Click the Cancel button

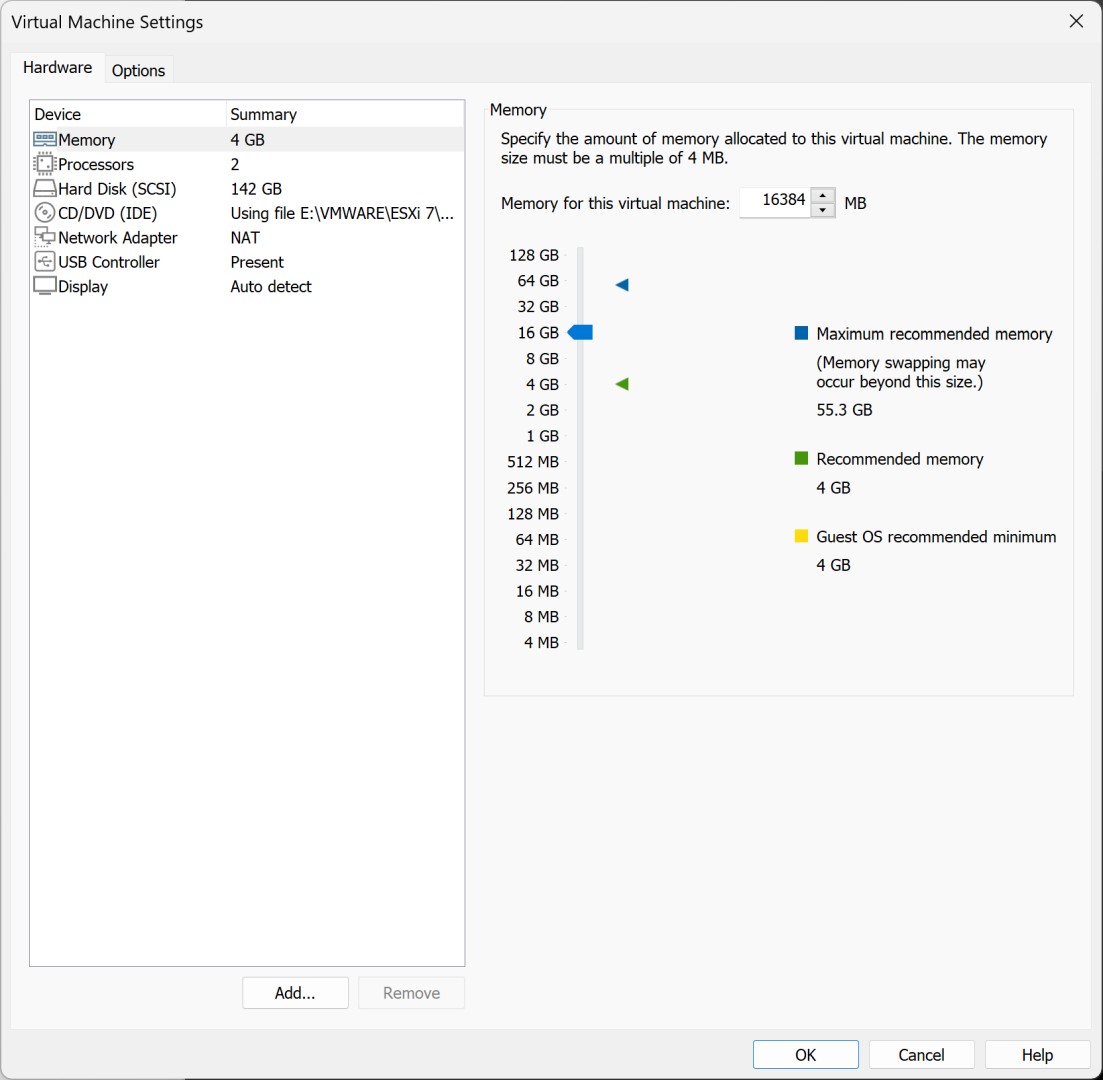coord(922,1055)
